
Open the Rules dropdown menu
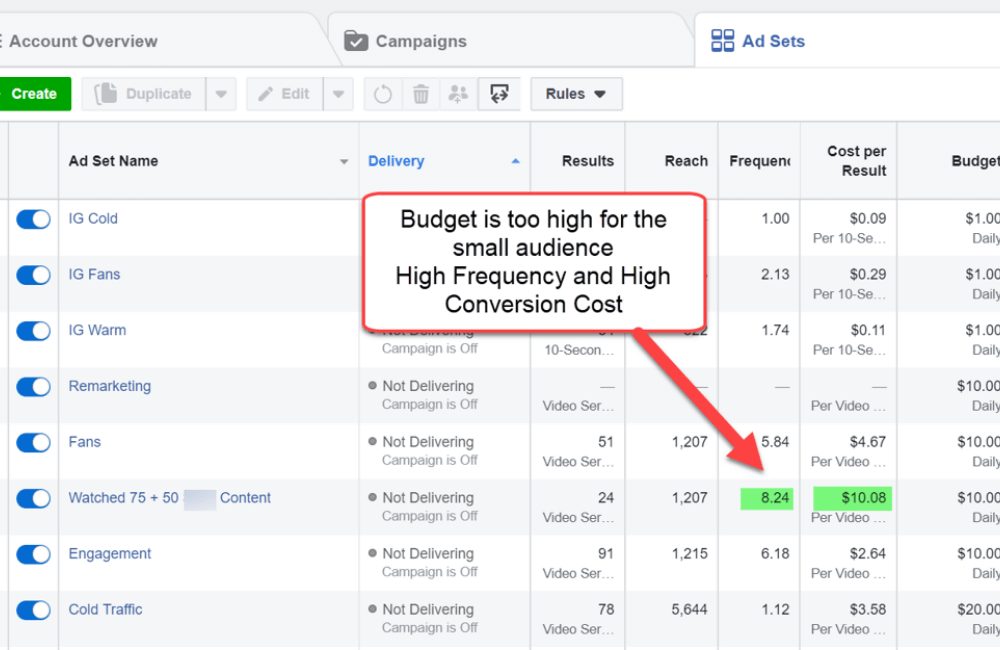(x=576, y=94)
